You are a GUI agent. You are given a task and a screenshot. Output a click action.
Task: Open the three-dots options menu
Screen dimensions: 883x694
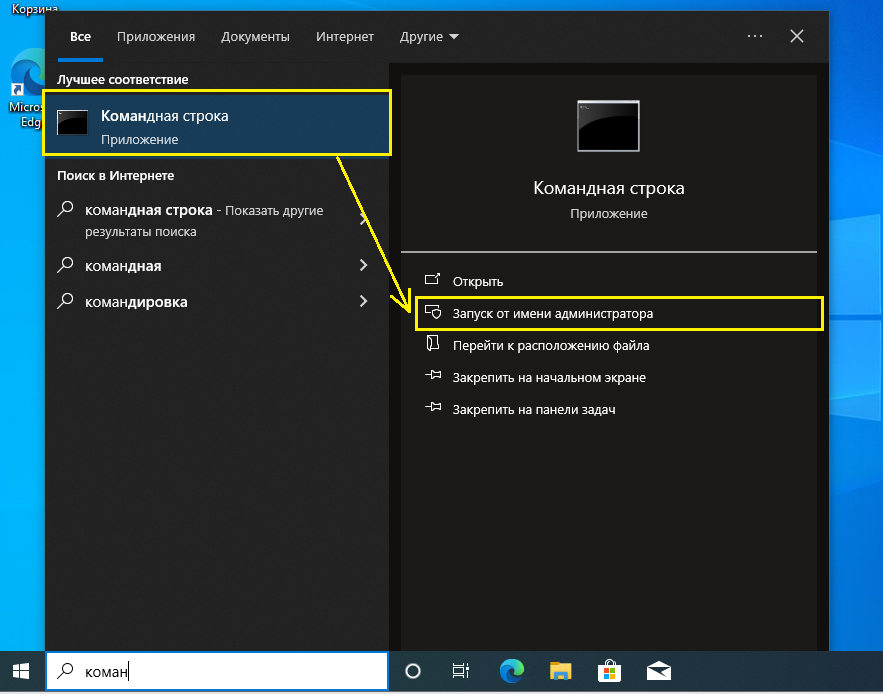point(755,36)
